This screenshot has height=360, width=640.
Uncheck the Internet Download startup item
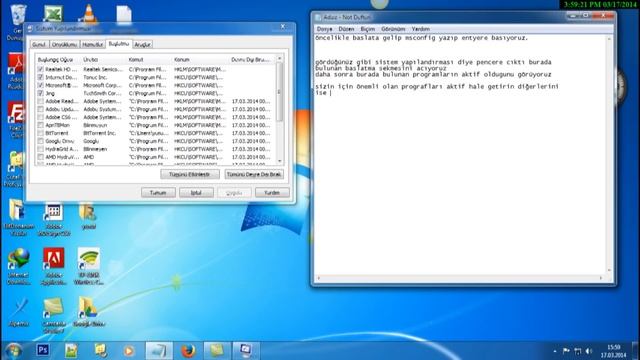pos(40,77)
